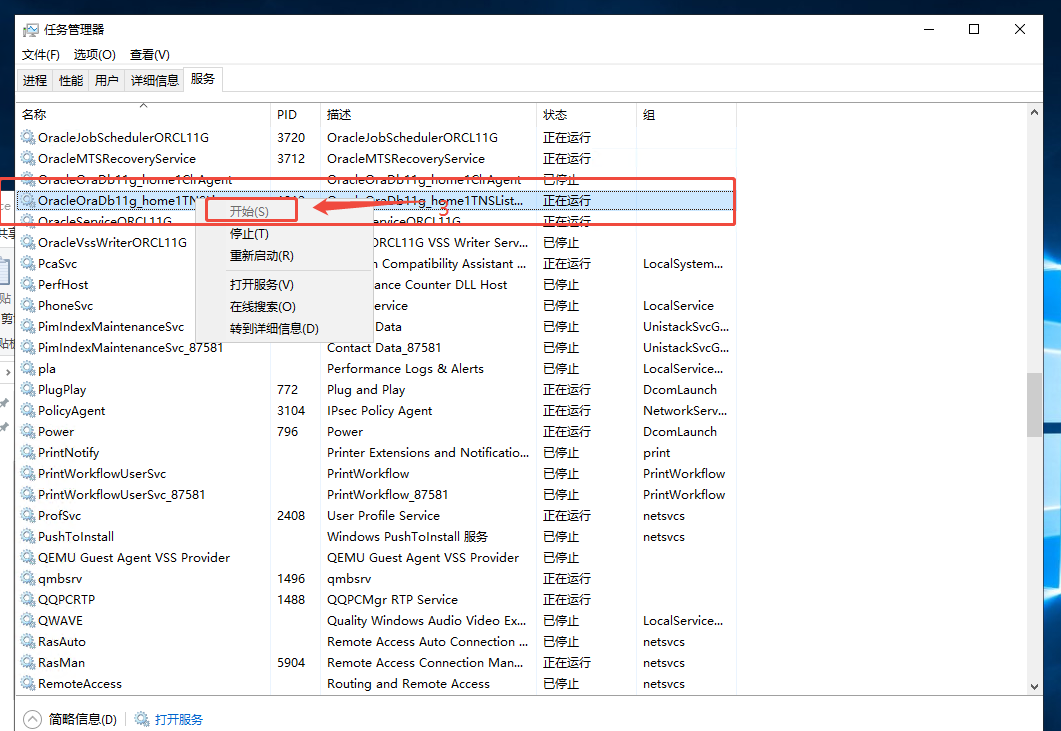
Task: Switch to the 性能 tab
Action: click(71, 81)
